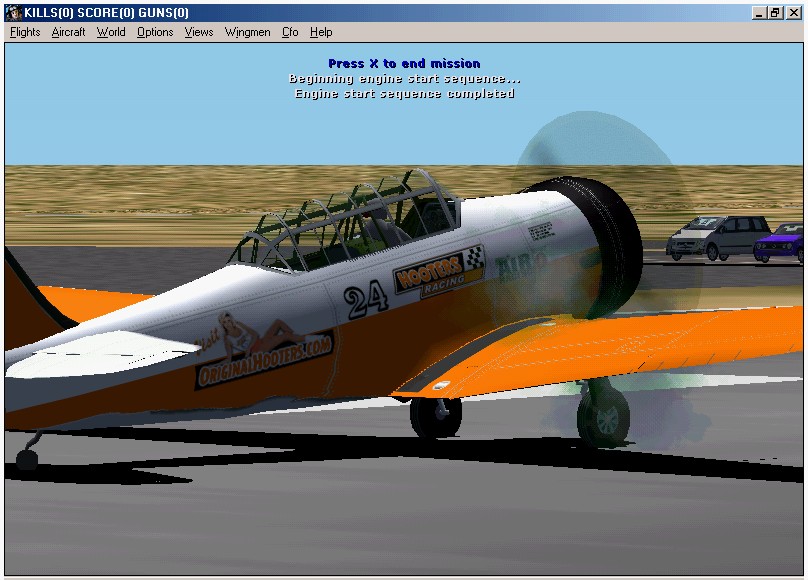Open the Options menu
This screenshot has width=808, height=580.
(x=155, y=32)
